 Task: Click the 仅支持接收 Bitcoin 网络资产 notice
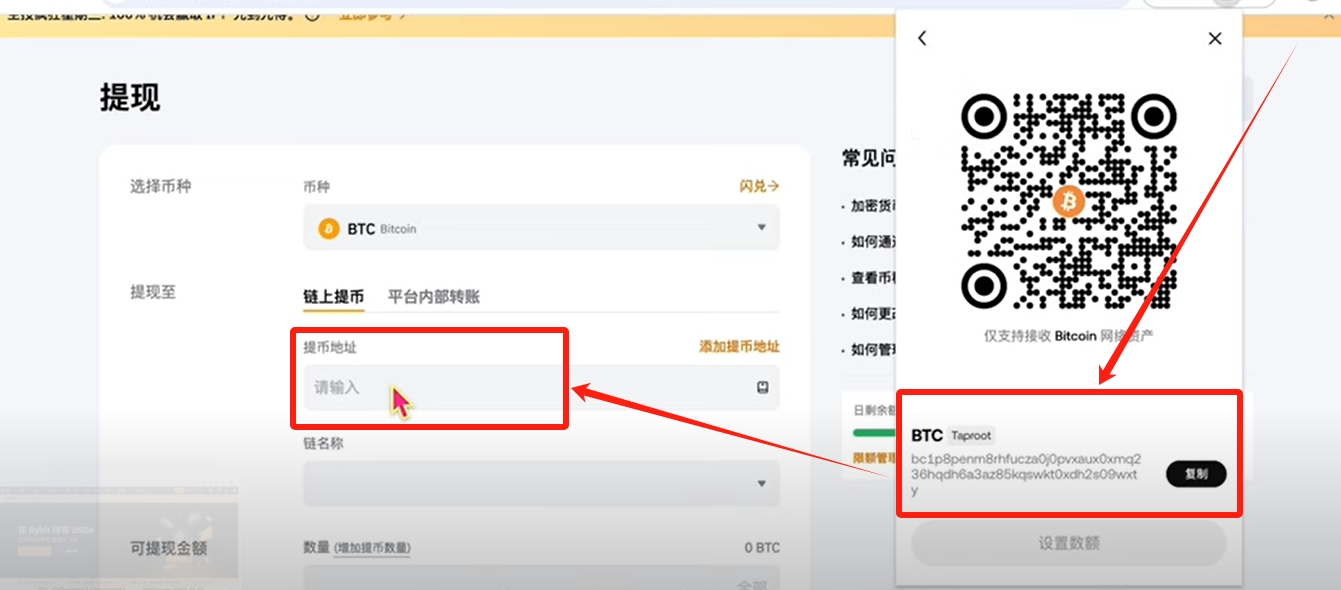1068,336
